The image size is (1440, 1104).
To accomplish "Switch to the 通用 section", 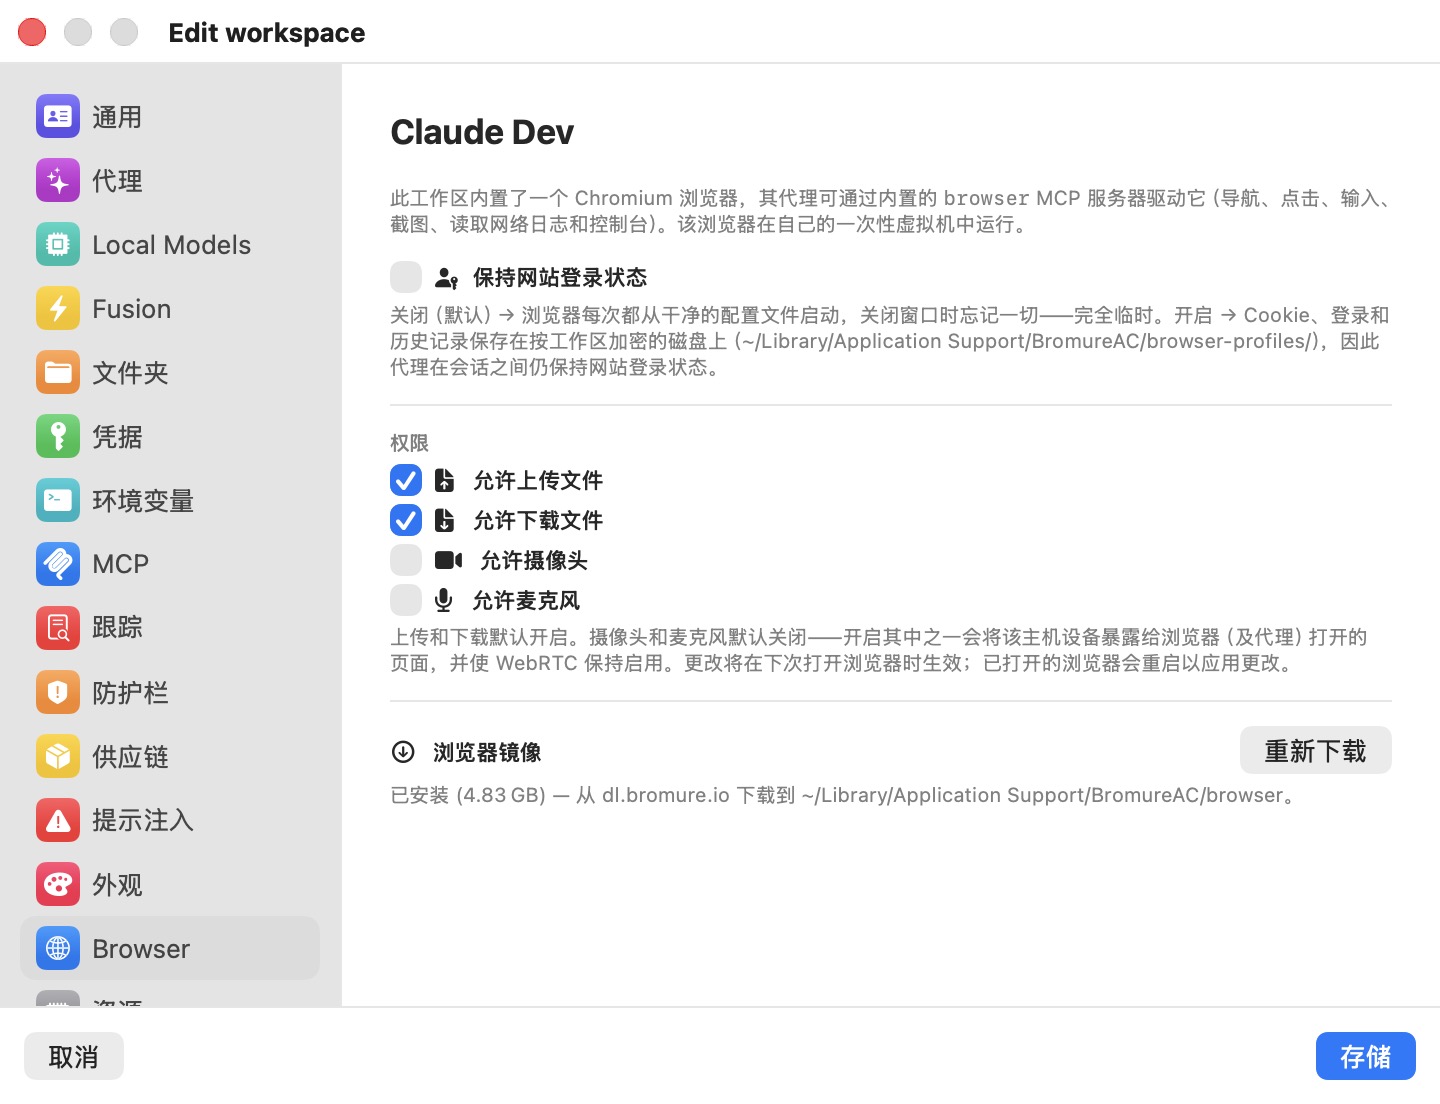I will tap(170, 117).
